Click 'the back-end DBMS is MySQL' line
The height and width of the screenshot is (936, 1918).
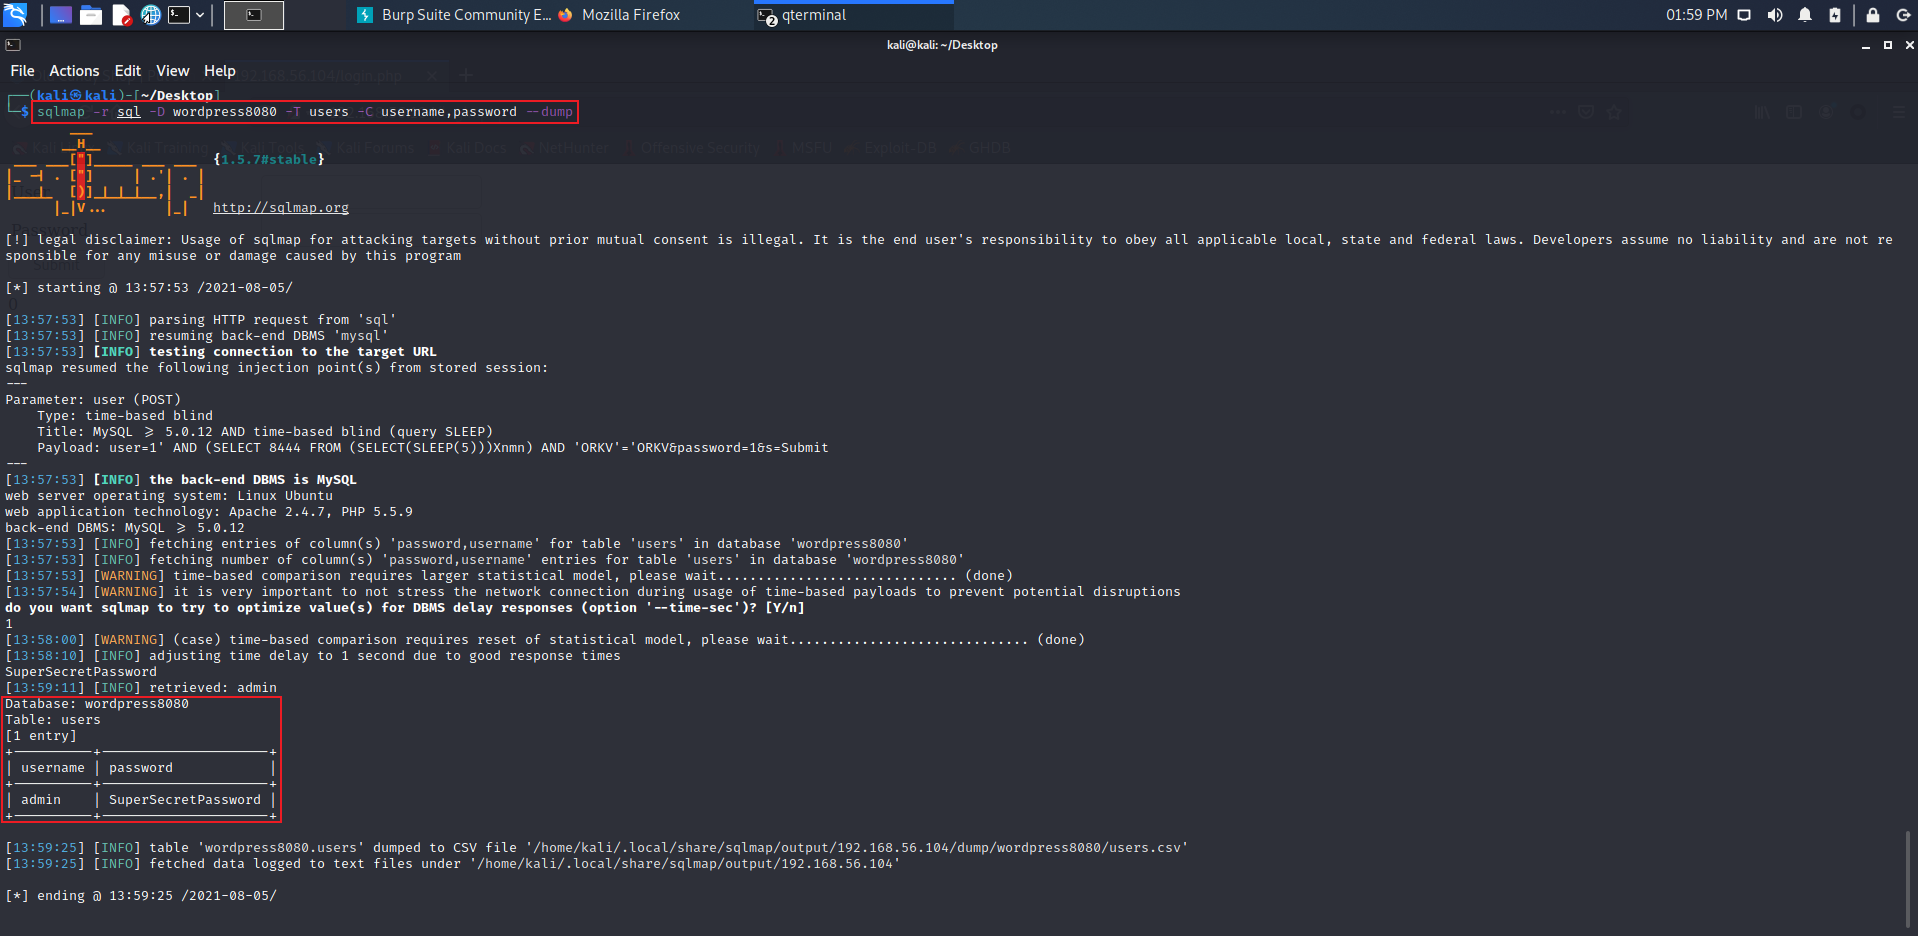point(181,480)
